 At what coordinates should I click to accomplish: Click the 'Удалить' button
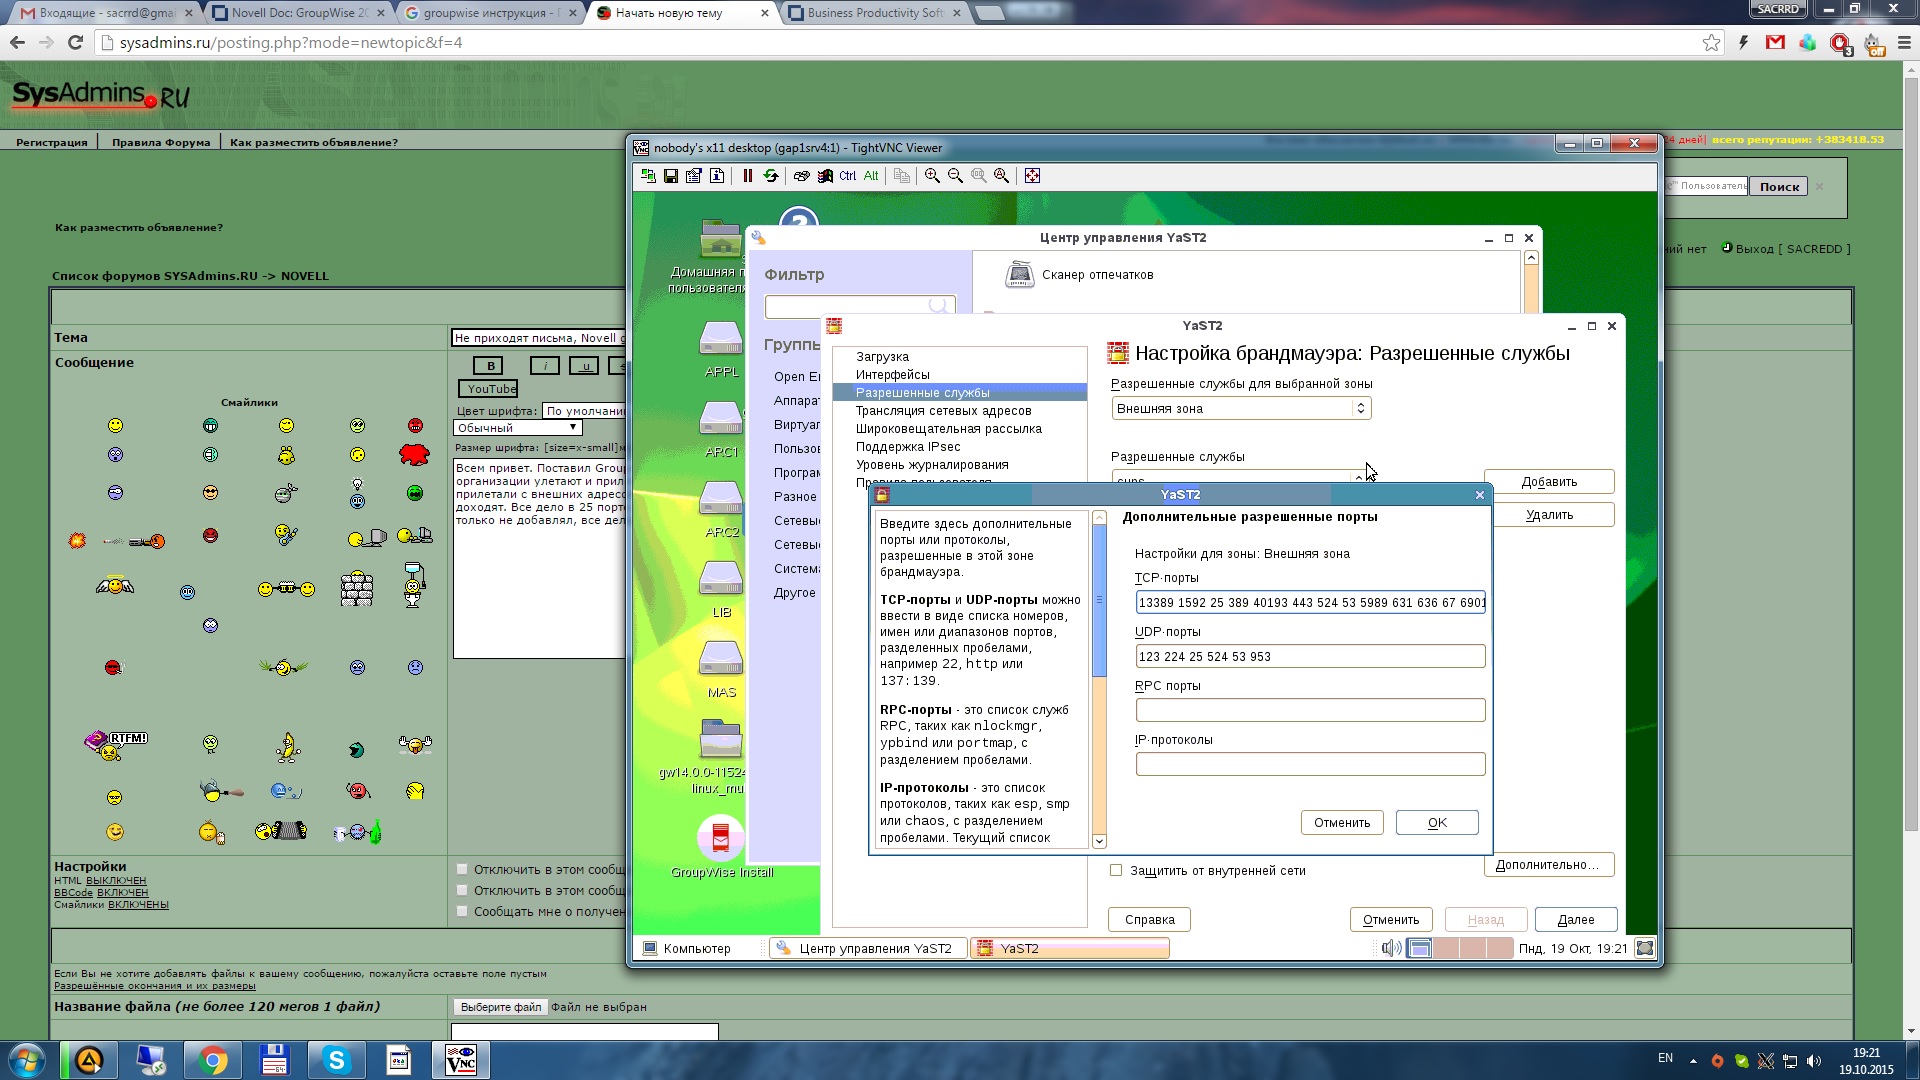pyautogui.click(x=1549, y=515)
